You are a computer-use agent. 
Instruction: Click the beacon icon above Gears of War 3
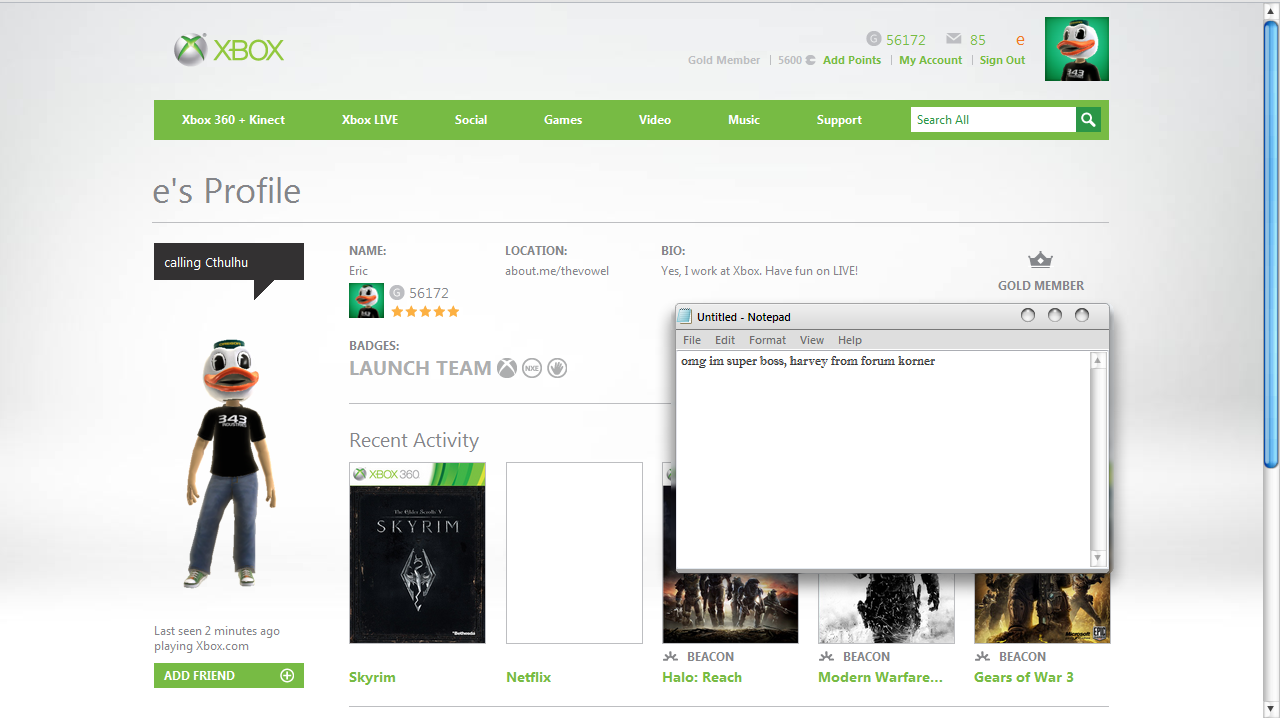tap(982, 657)
